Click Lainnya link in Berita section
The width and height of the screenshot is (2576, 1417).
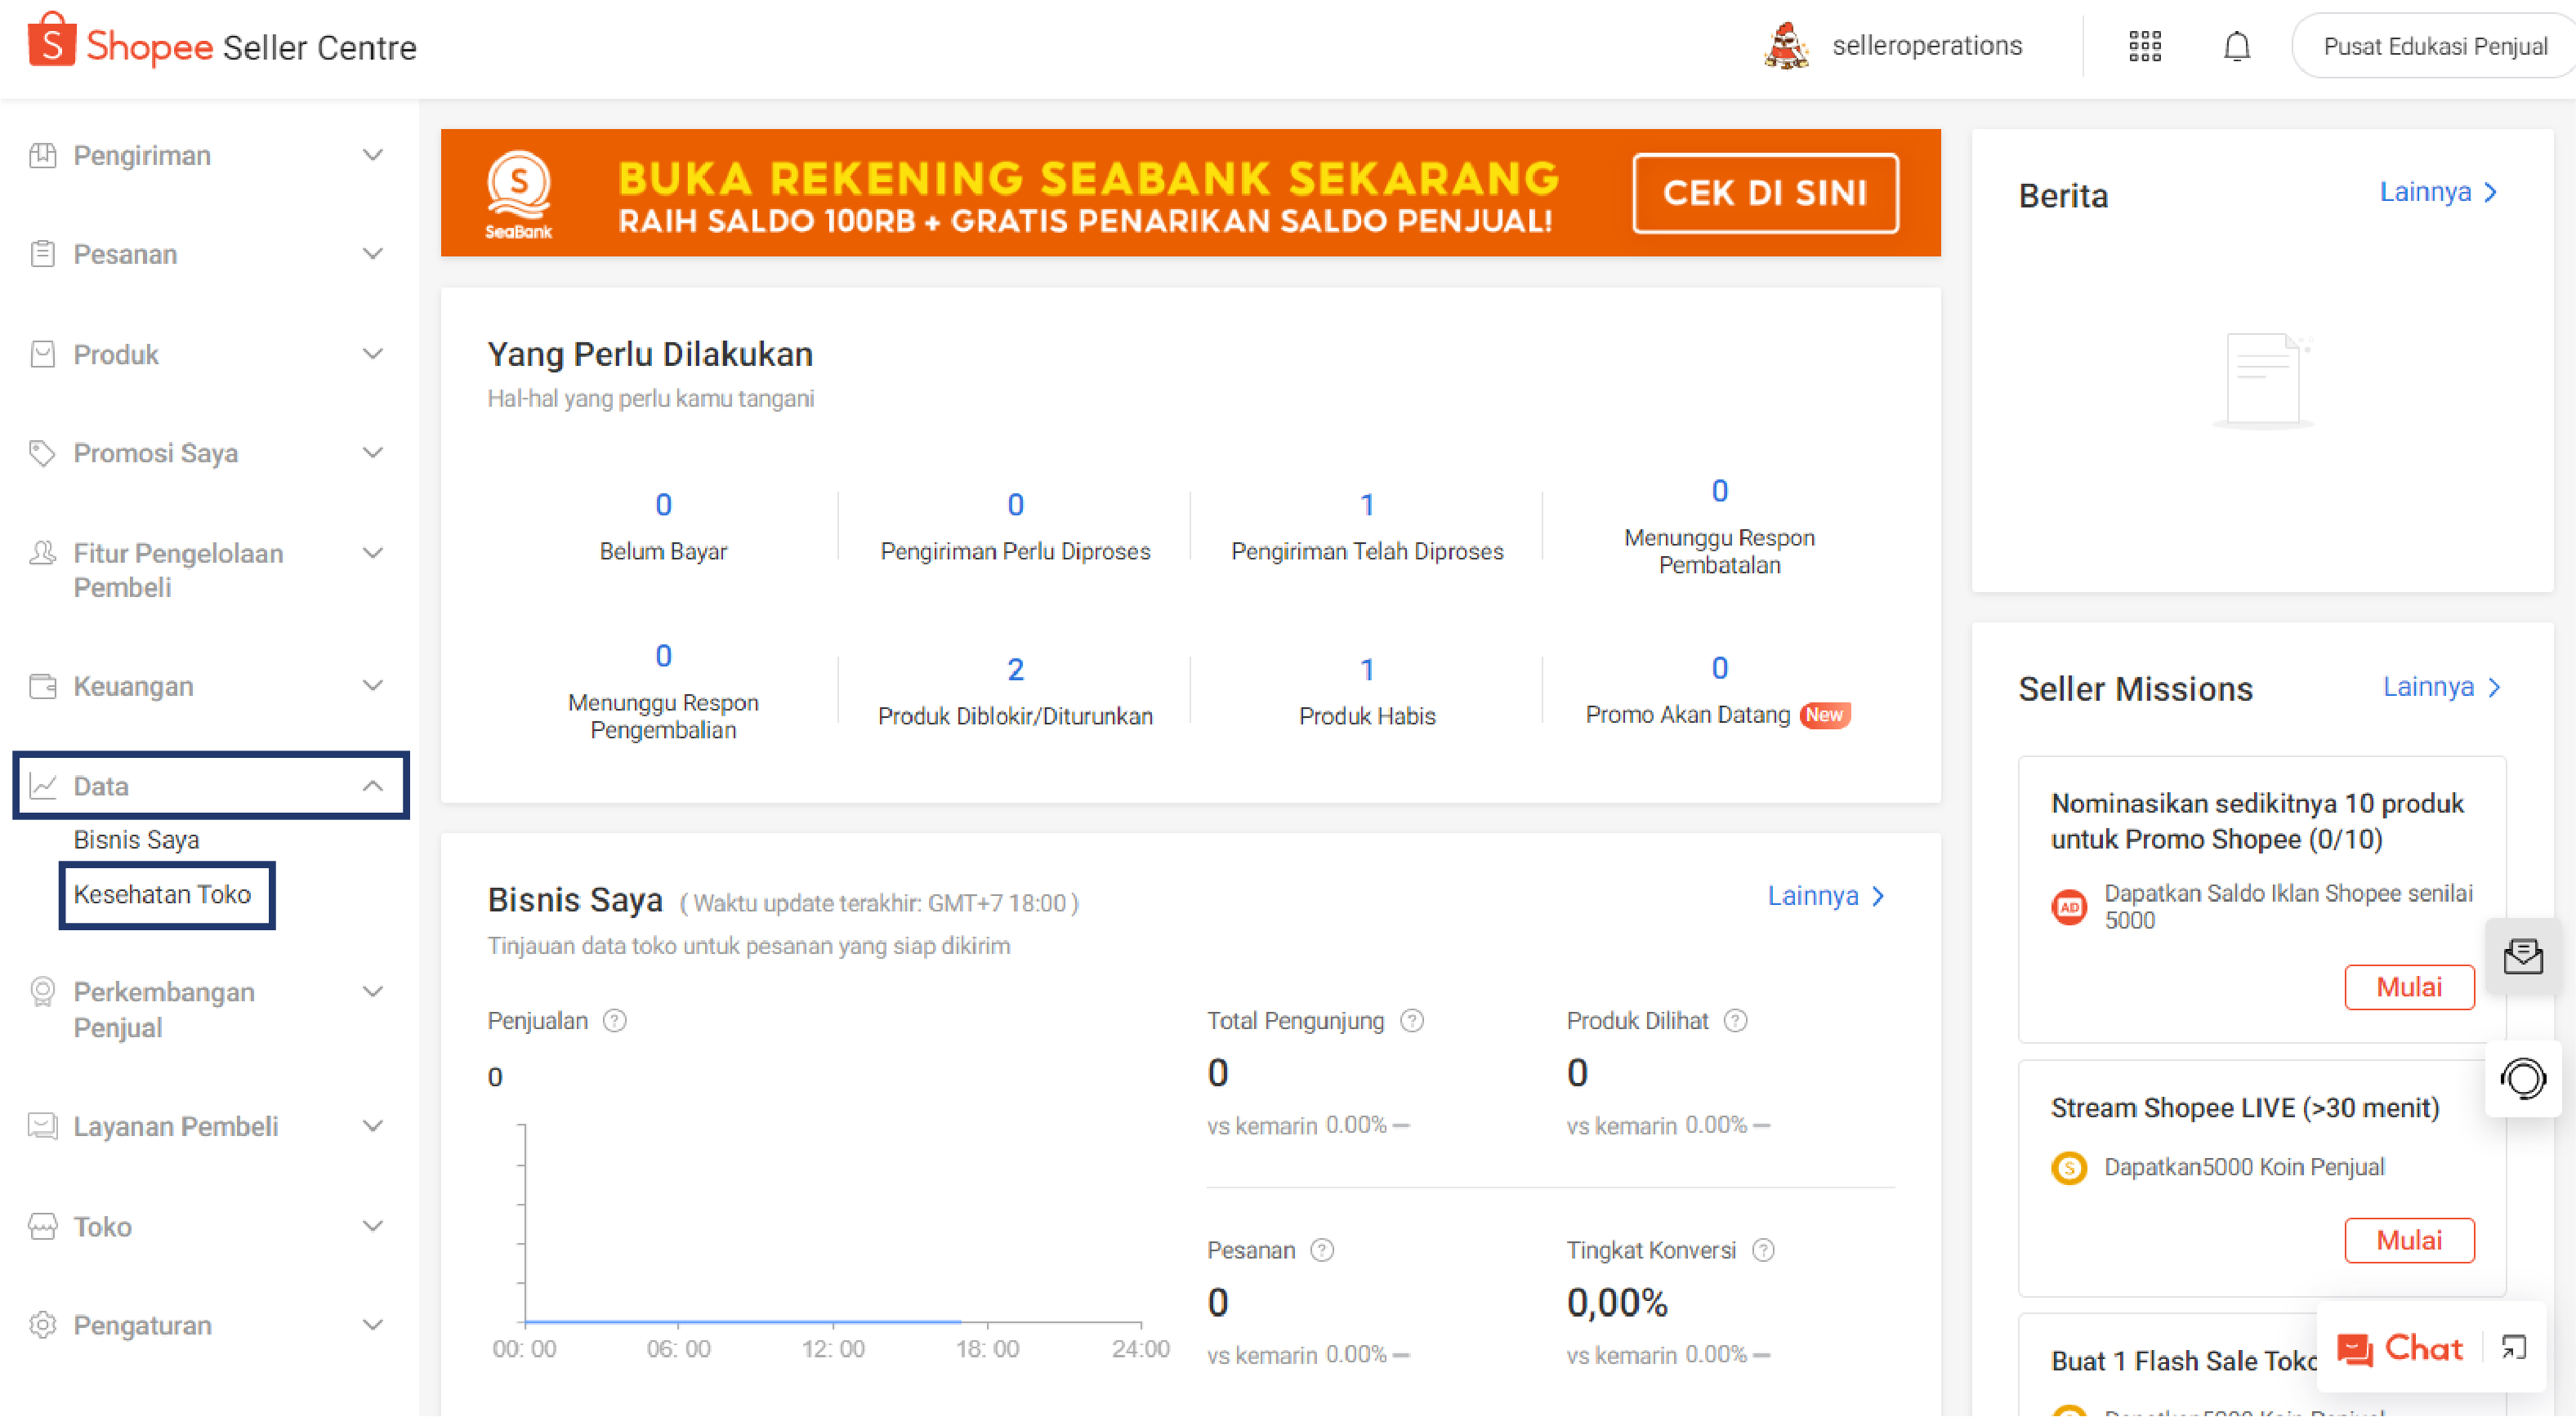(2435, 194)
